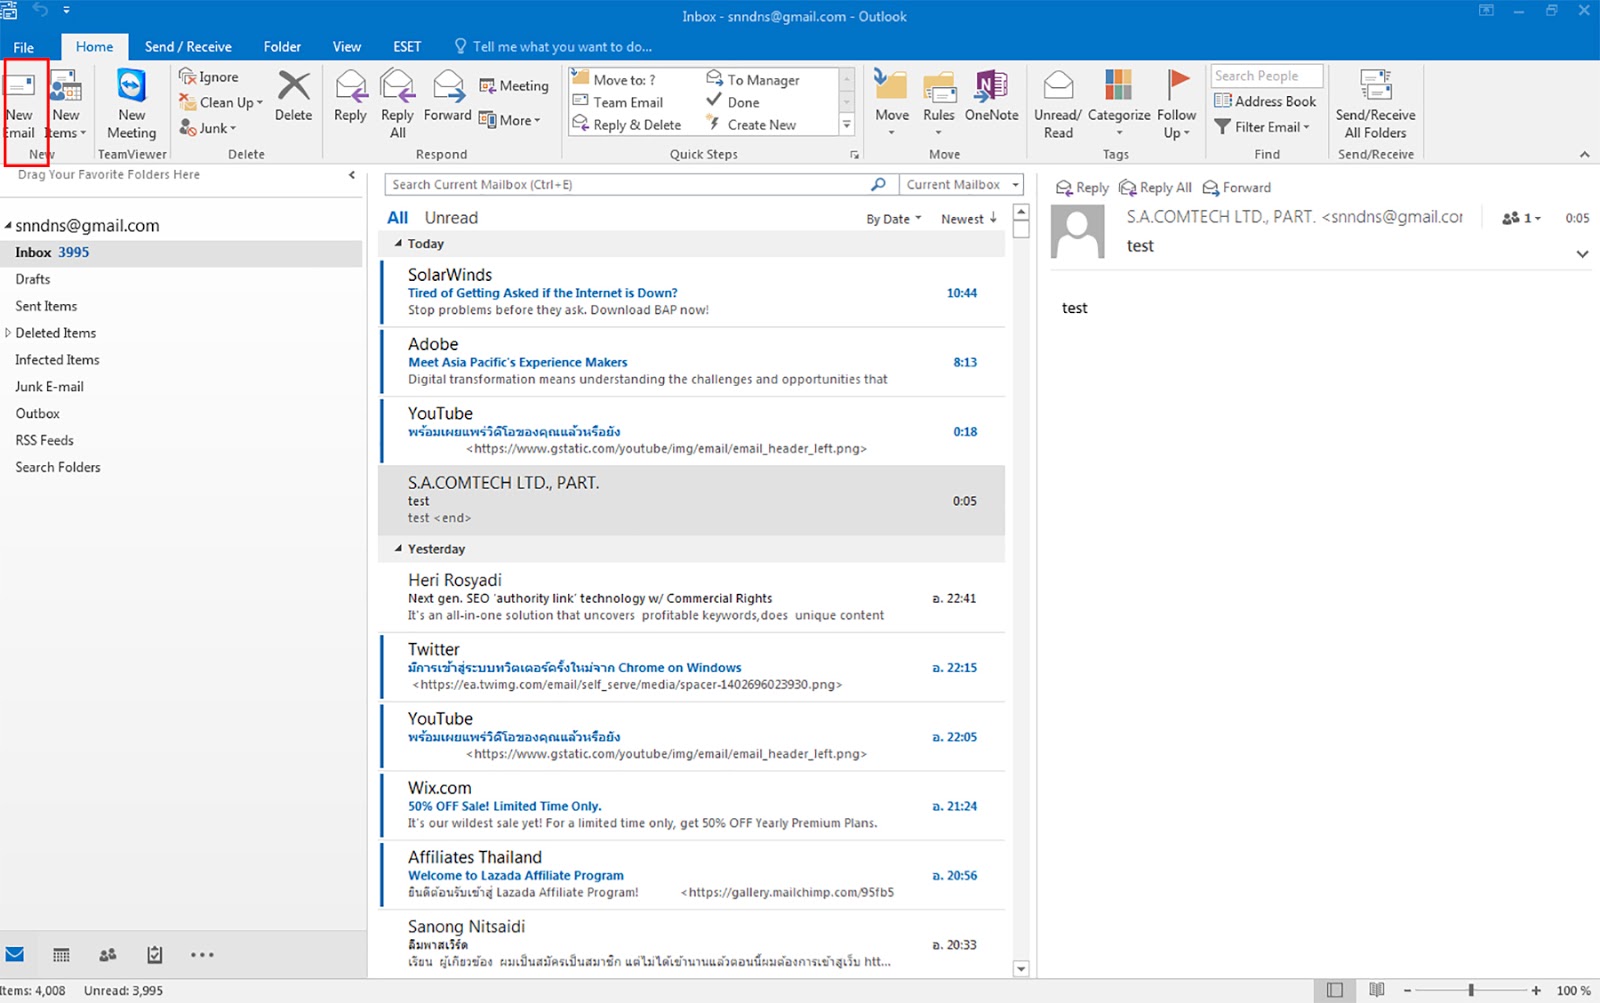Open the Filter Email dropdown
Viewport: 1600px width, 1003px height.
pyautogui.click(x=1262, y=127)
